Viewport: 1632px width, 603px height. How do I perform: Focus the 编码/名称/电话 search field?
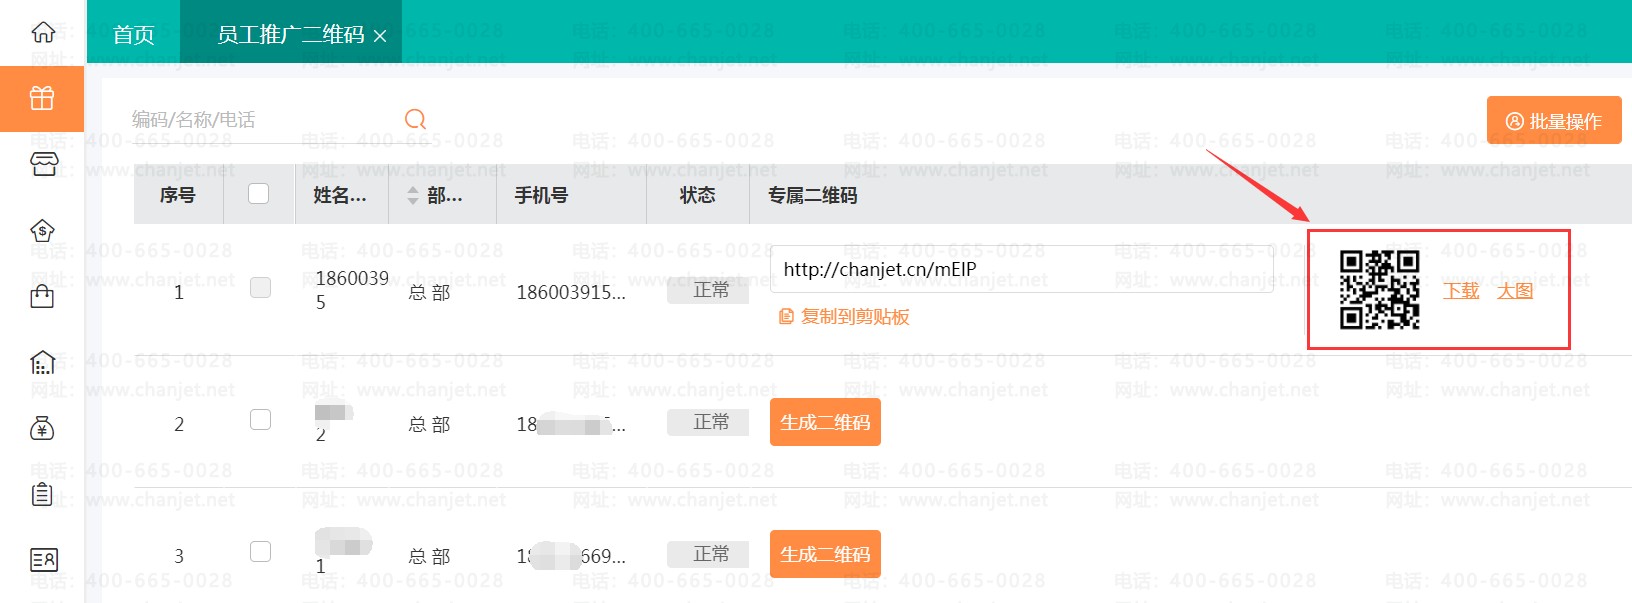[x=265, y=120]
